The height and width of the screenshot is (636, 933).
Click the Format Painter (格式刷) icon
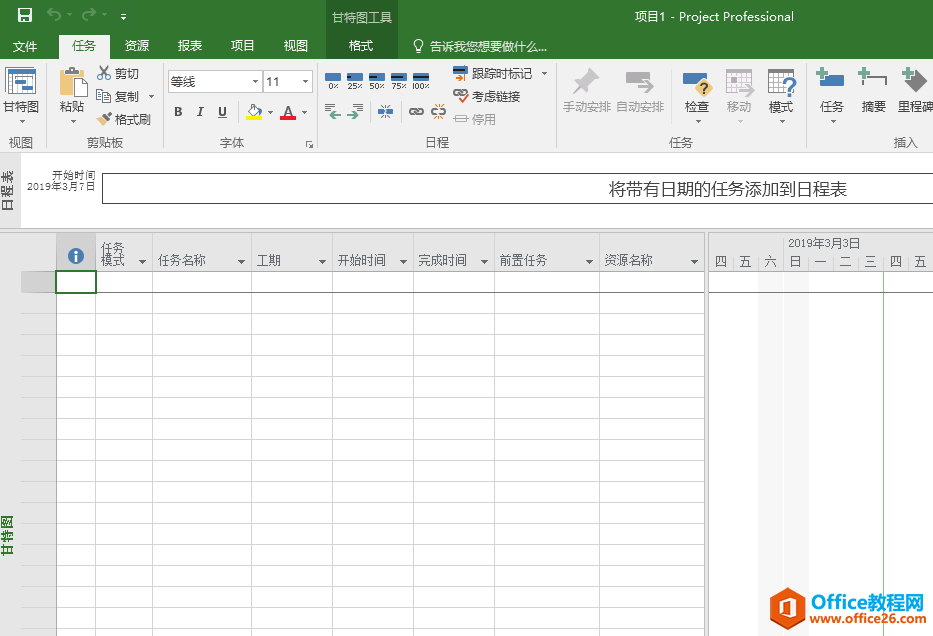(x=104, y=119)
